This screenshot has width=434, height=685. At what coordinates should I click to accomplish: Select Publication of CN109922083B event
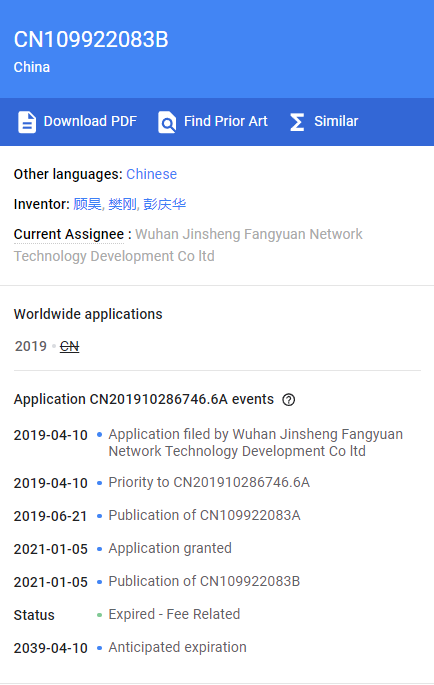[204, 581]
